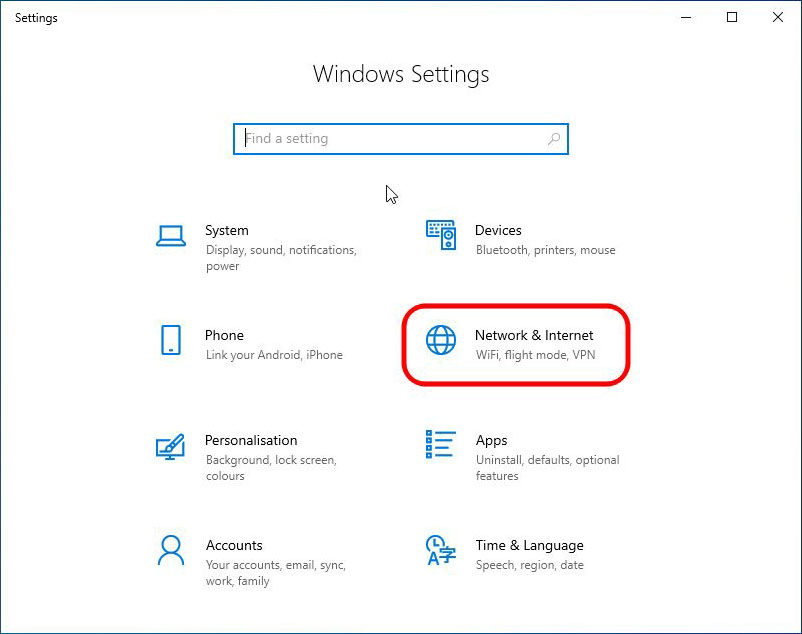Click the Time & Language icon
The height and width of the screenshot is (634, 802).
pos(441,550)
